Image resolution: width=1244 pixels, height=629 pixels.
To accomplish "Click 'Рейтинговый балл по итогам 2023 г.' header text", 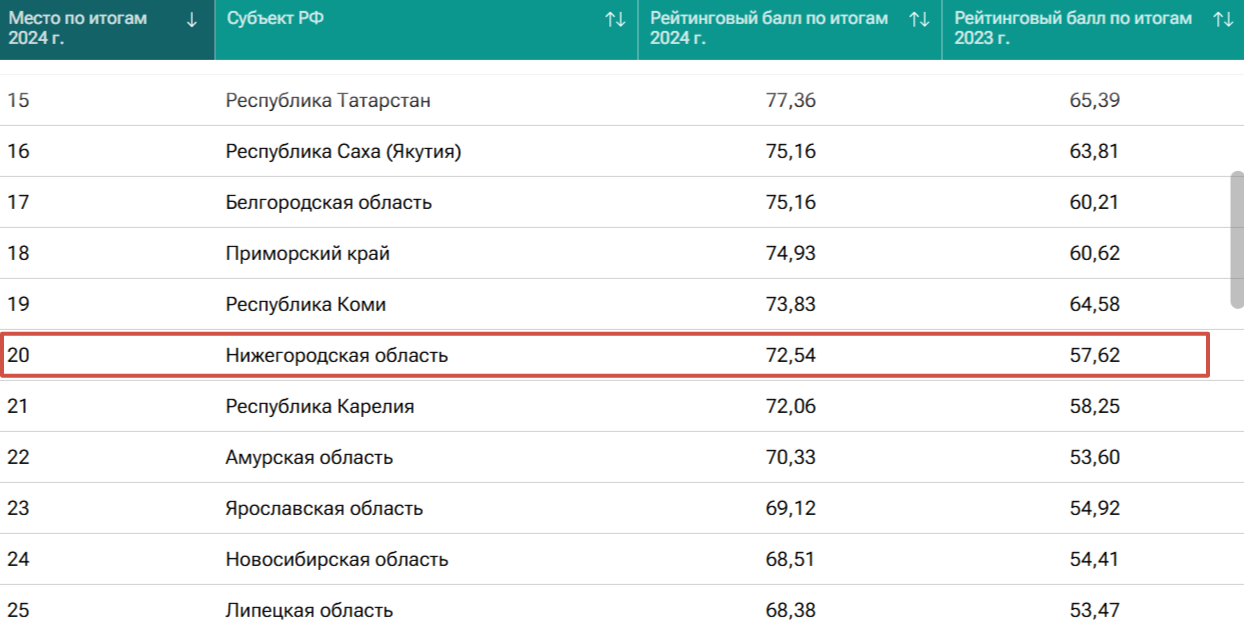I will [1073, 28].
